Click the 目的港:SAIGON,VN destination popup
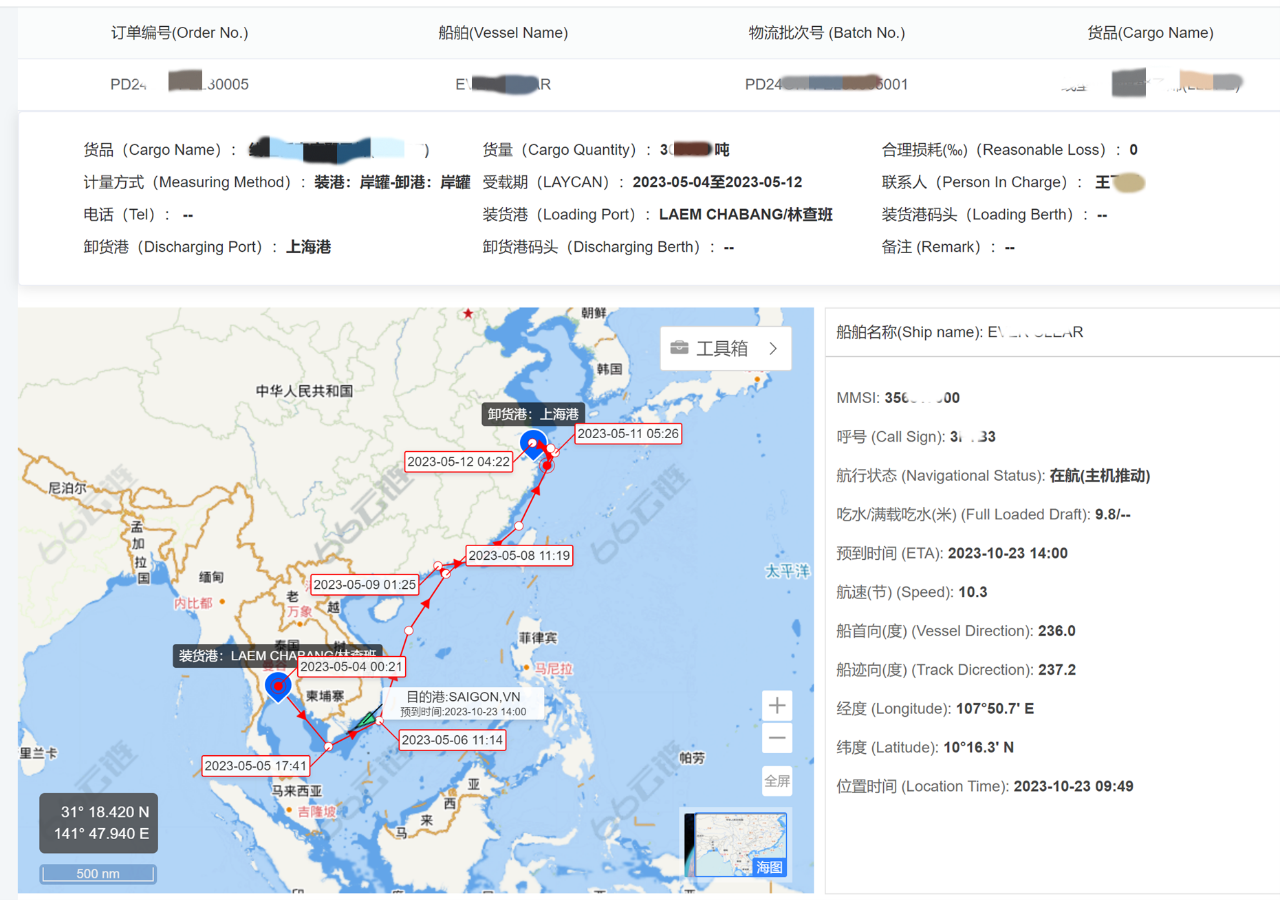This screenshot has height=900, width=1280. point(463,703)
